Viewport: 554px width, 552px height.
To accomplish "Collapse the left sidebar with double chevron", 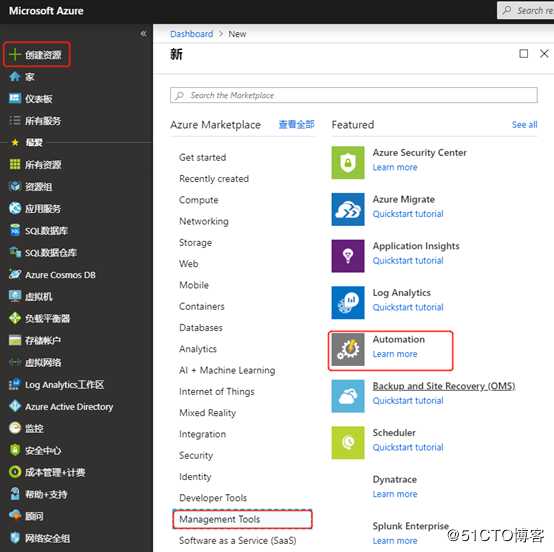I will coord(143,34).
